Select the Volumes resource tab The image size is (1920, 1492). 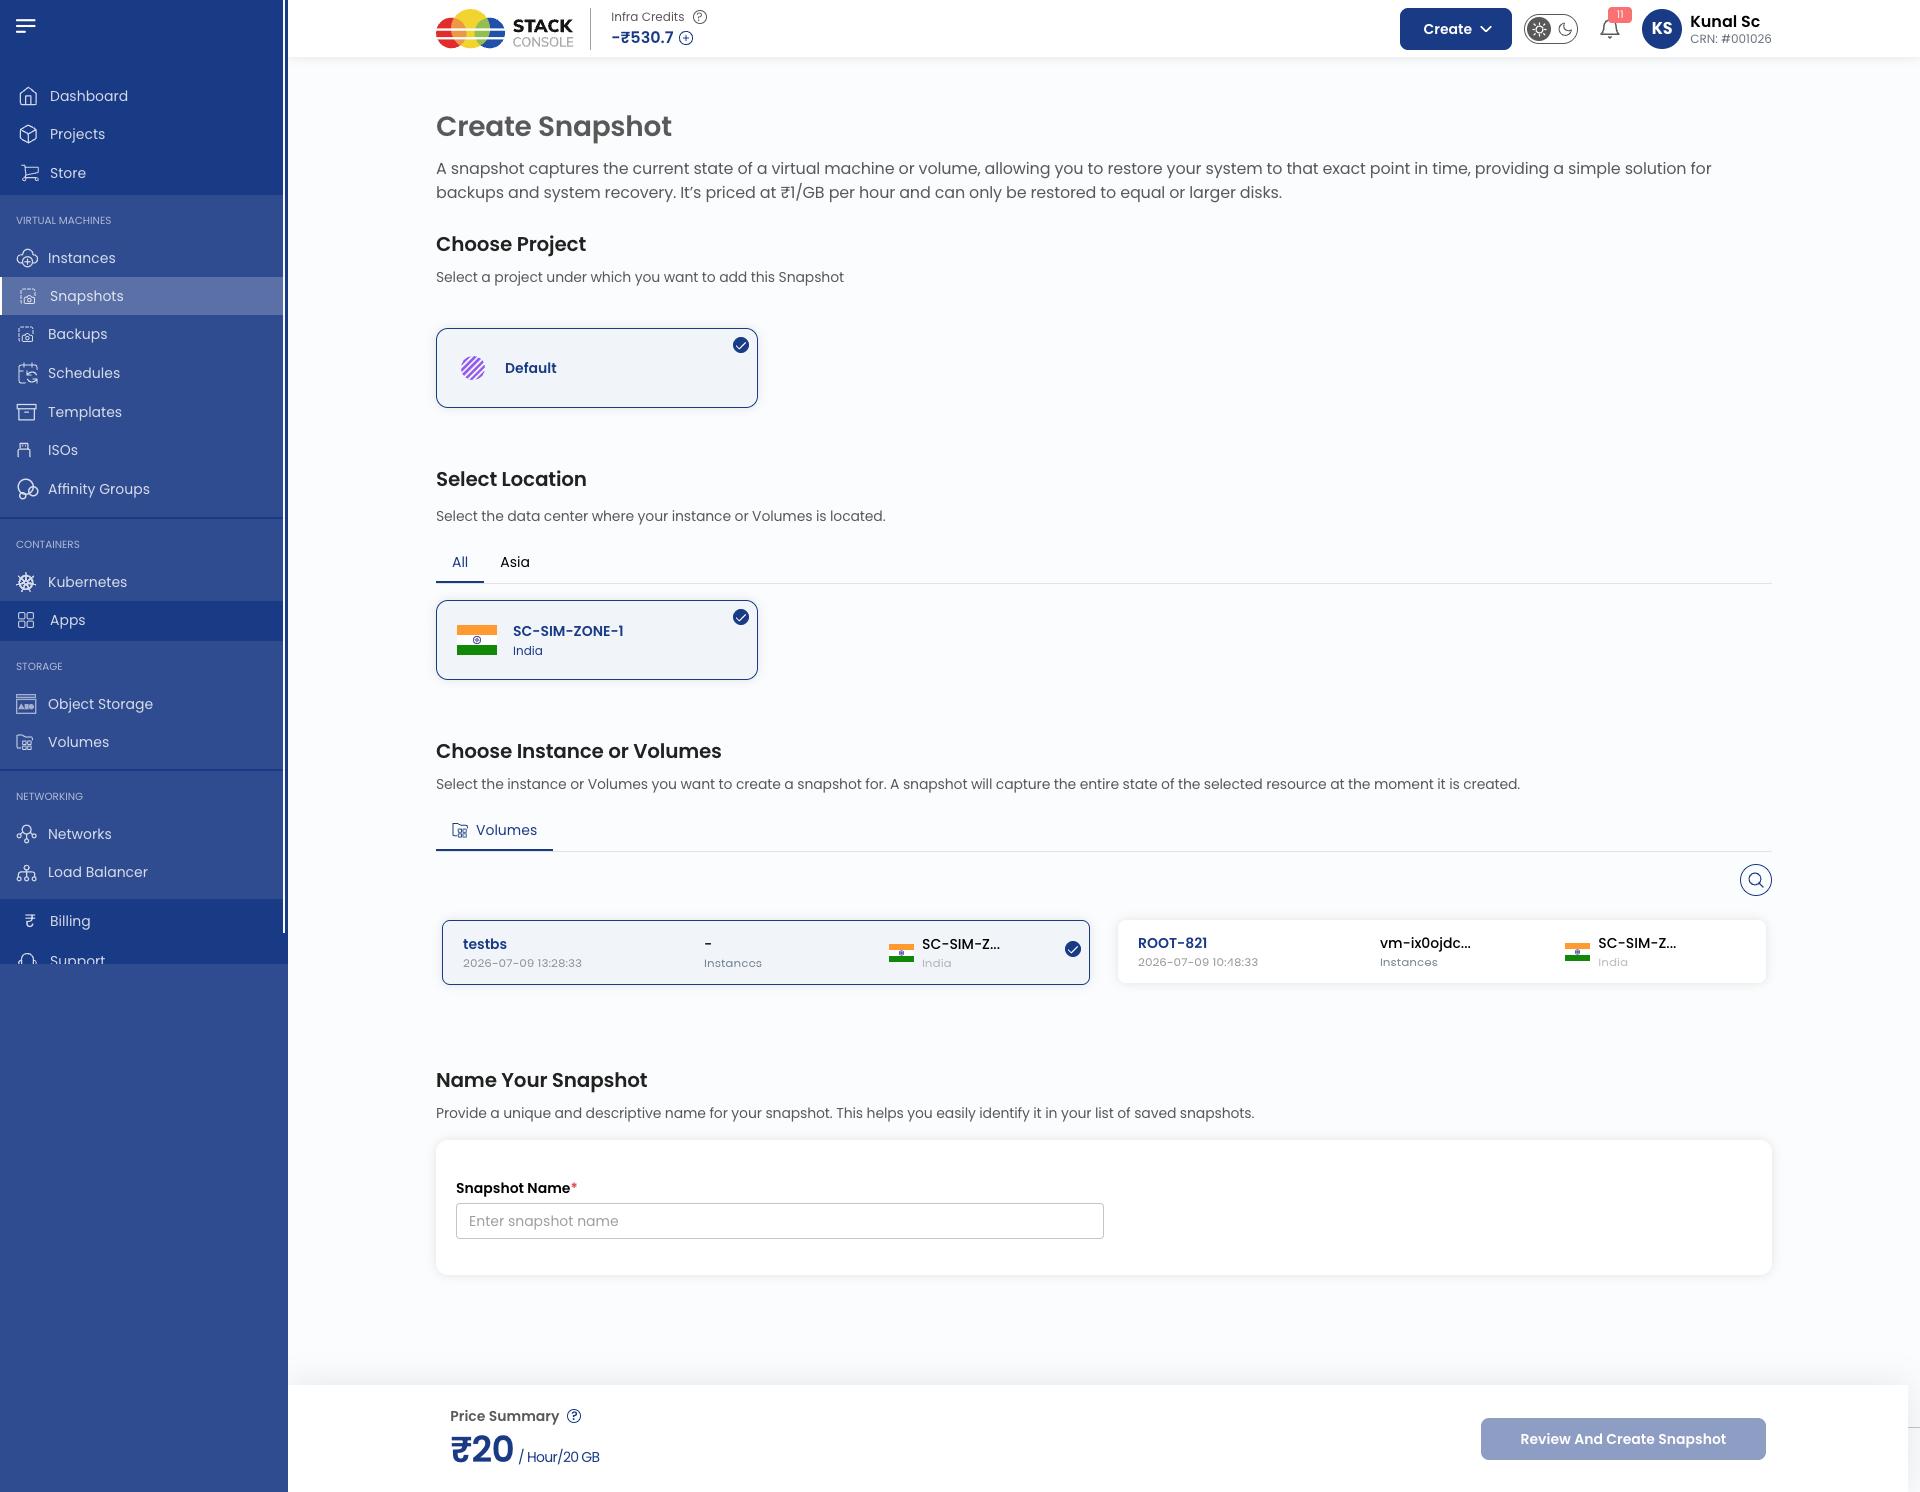tap(494, 830)
